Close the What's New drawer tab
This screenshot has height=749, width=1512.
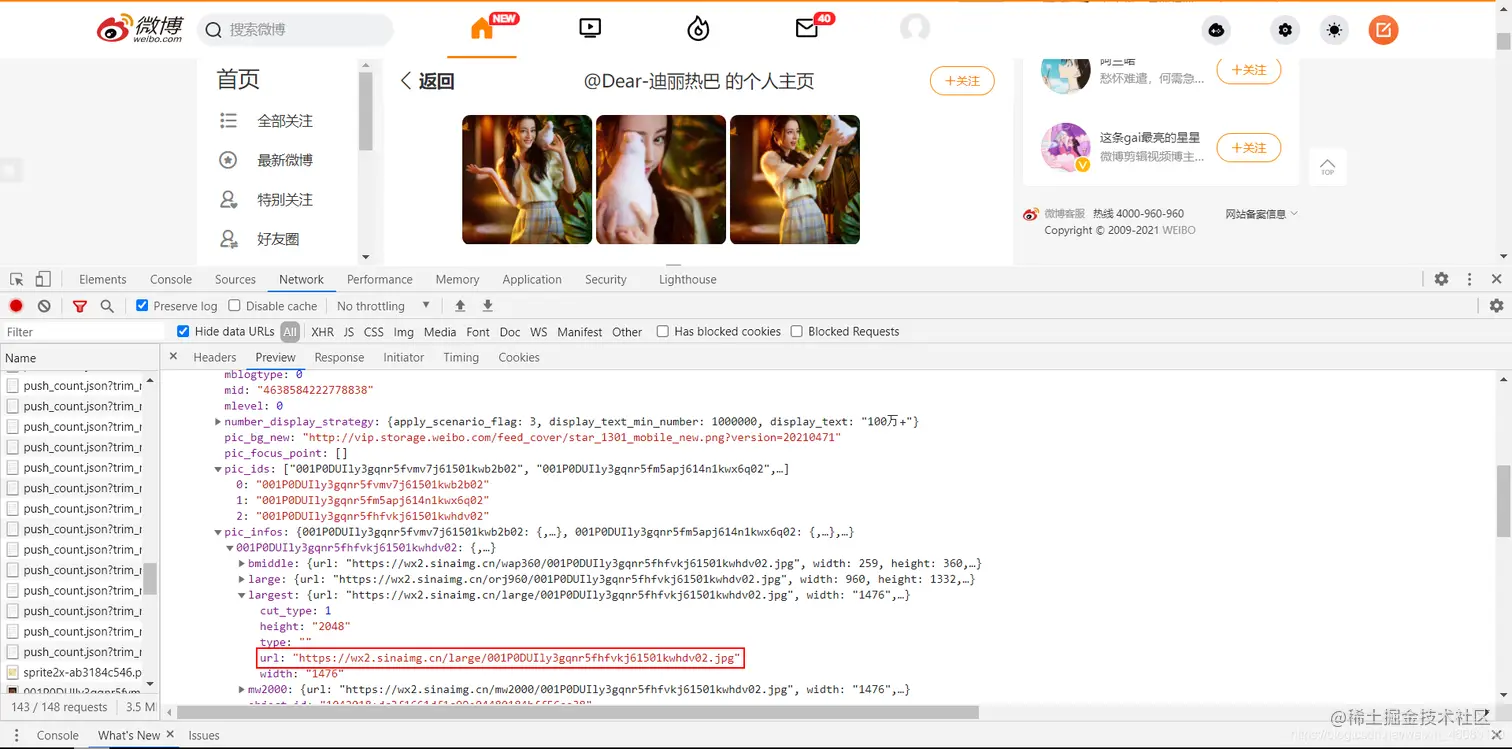170,734
